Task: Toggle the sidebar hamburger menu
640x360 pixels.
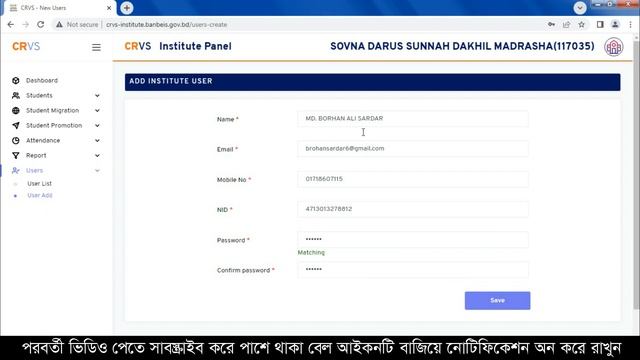Action: [x=96, y=47]
